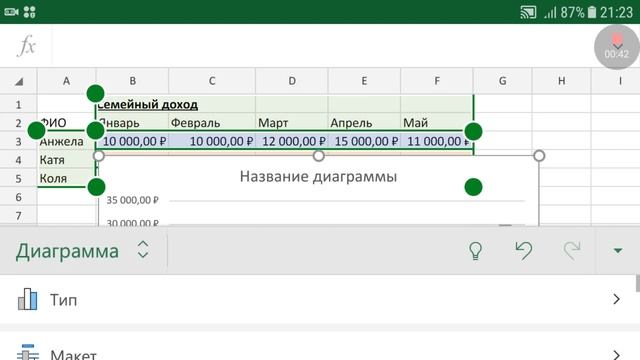This screenshot has height=360, width=640.
Task: Select row 4 header
Action: [x=18, y=160]
